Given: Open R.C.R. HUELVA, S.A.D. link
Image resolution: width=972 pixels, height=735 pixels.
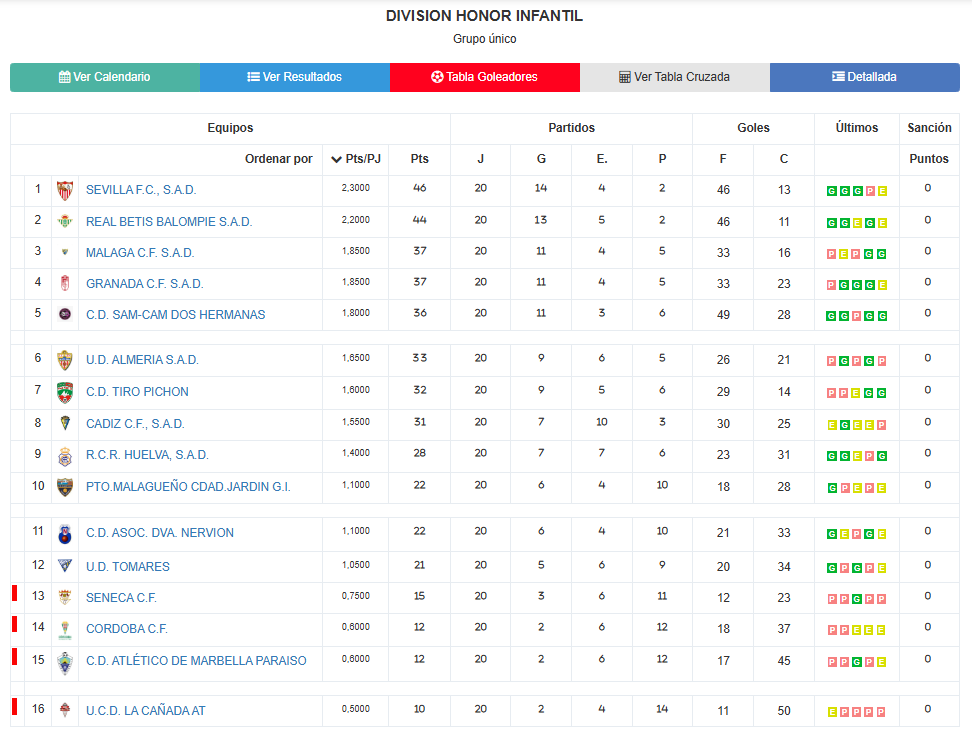Looking at the screenshot, I should coord(147,455).
